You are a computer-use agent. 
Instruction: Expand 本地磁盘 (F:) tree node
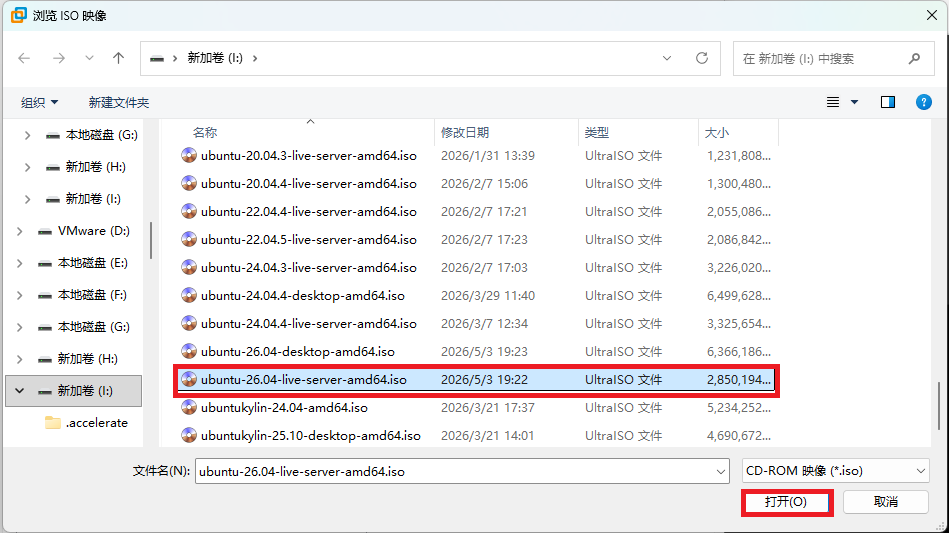click(x=19, y=295)
